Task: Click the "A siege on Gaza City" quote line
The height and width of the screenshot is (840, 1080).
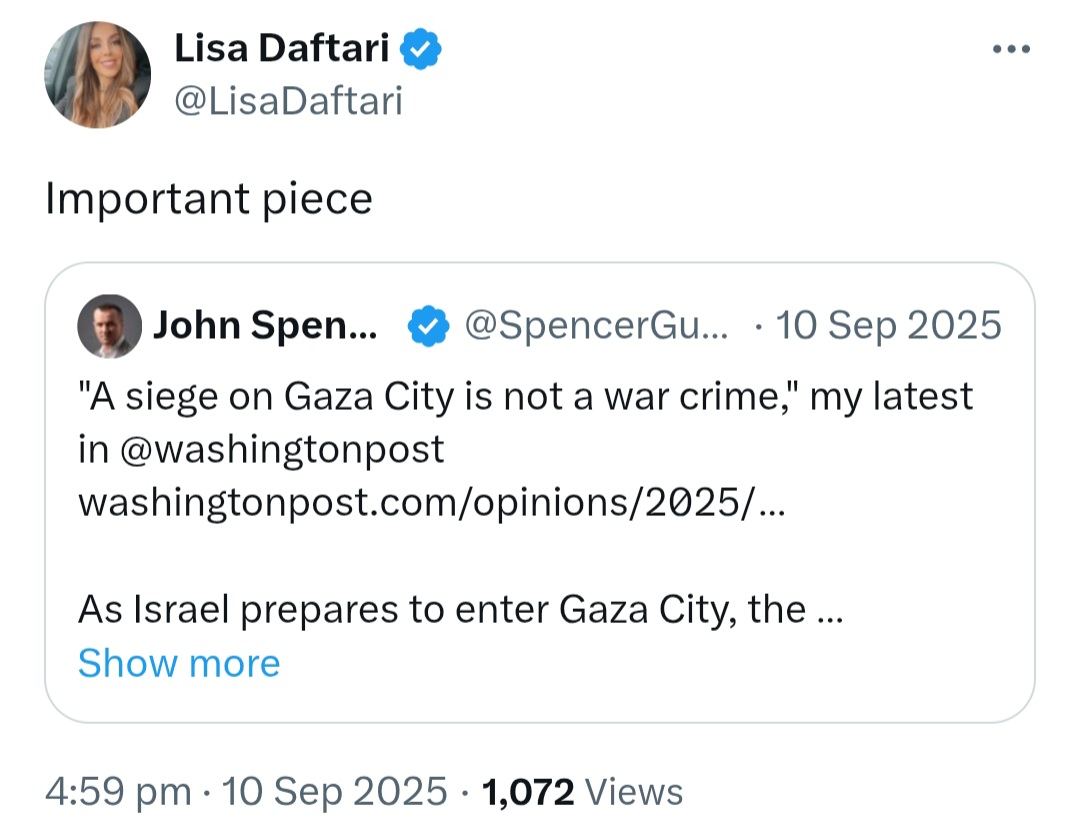Action: (x=525, y=397)
